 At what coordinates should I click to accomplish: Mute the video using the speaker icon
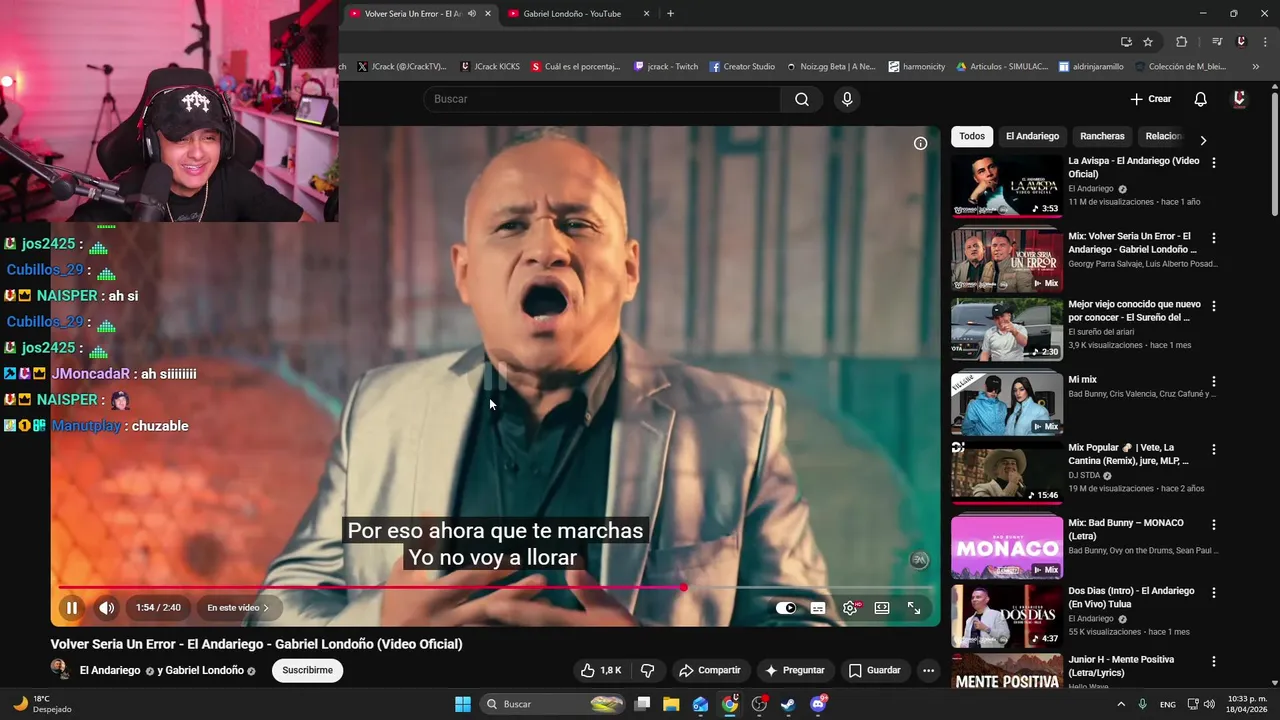[107, 608]
